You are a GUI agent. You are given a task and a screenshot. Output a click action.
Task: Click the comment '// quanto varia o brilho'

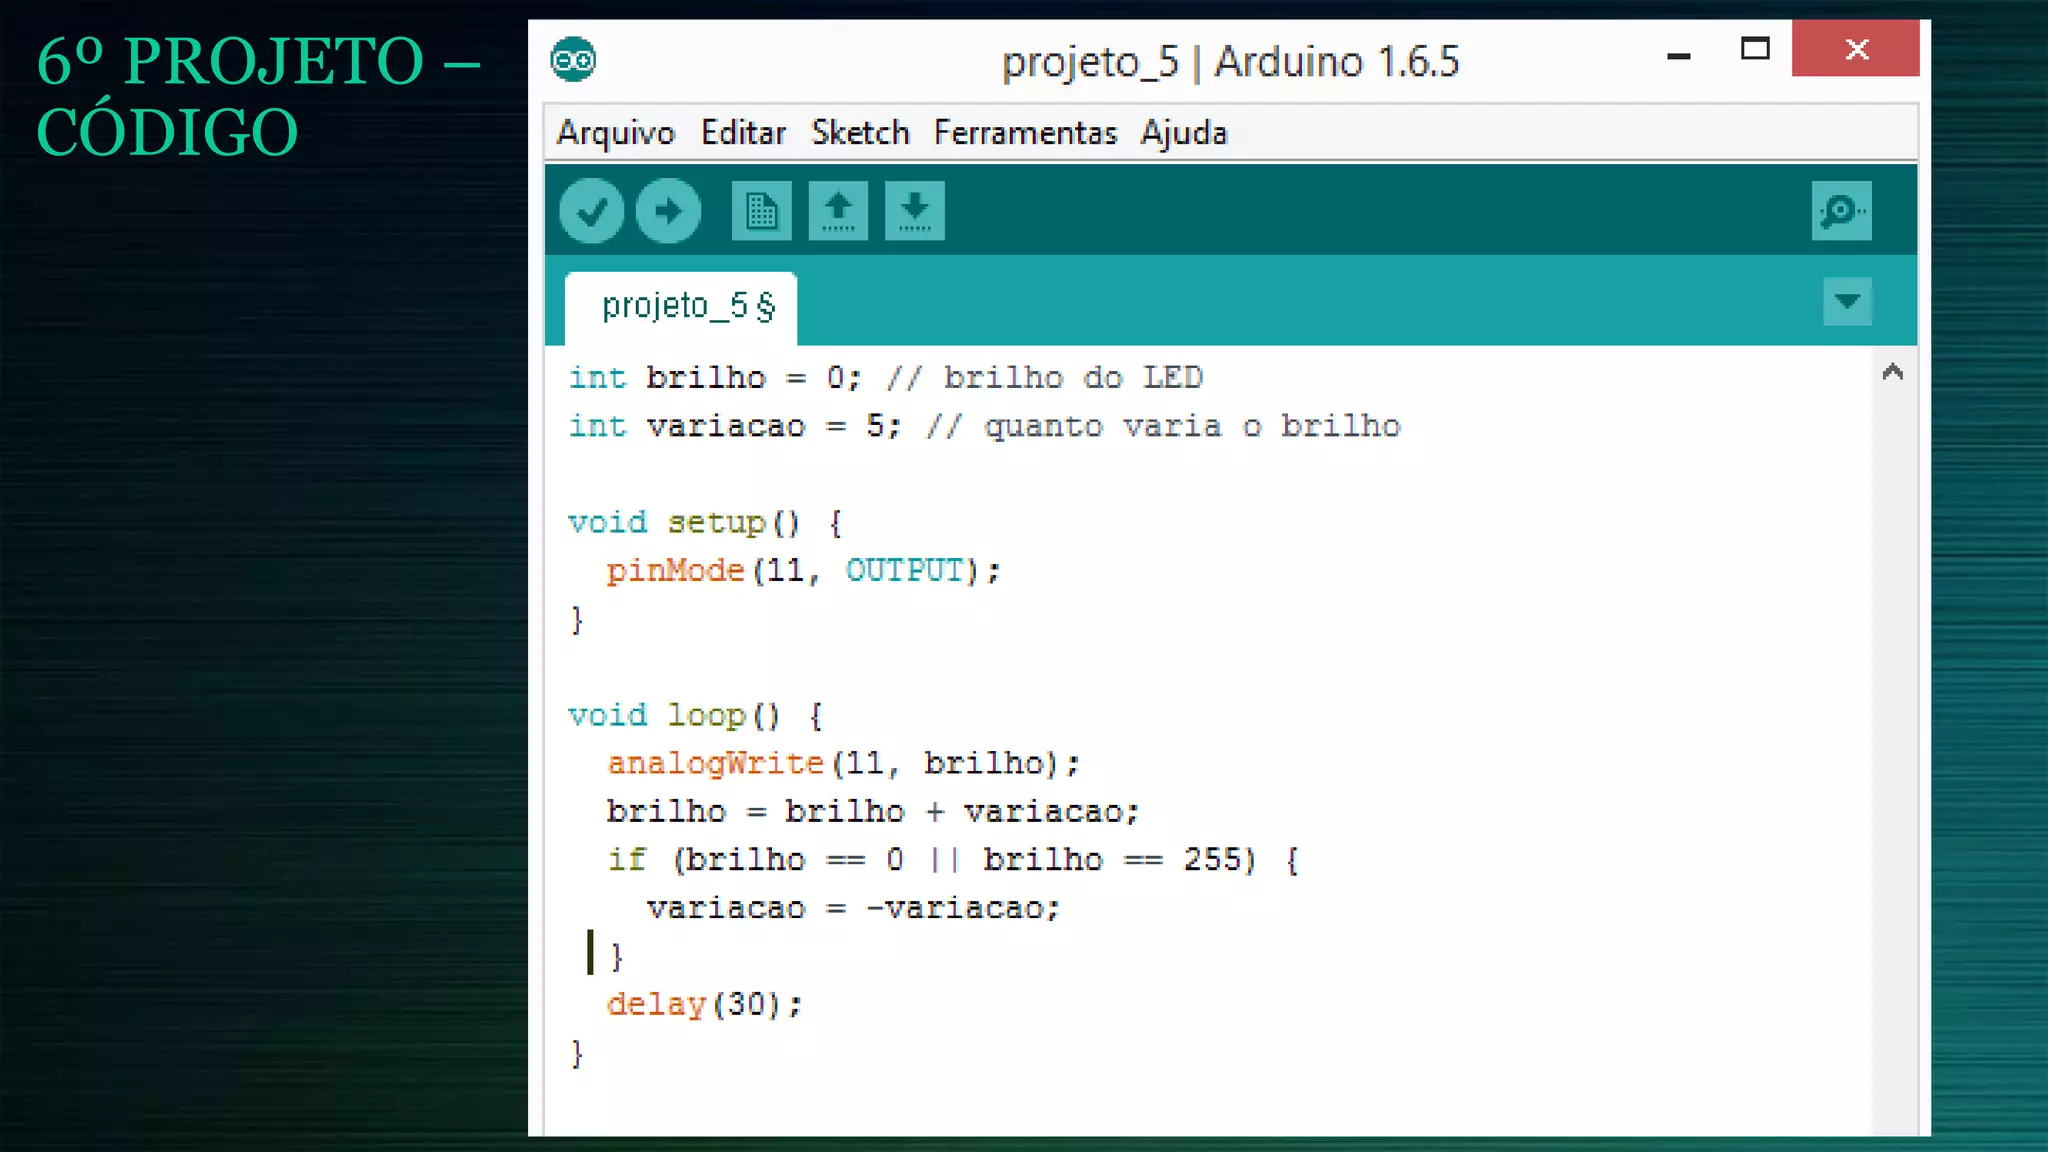point(1163,426)
